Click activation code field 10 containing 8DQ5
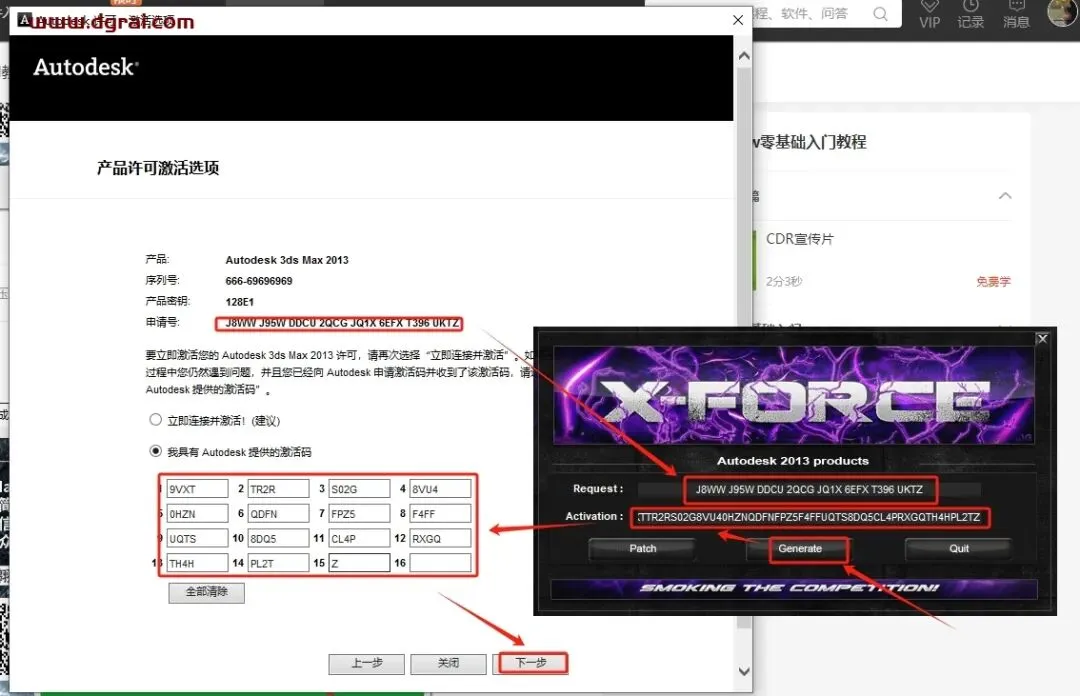 tap(278, 538)
